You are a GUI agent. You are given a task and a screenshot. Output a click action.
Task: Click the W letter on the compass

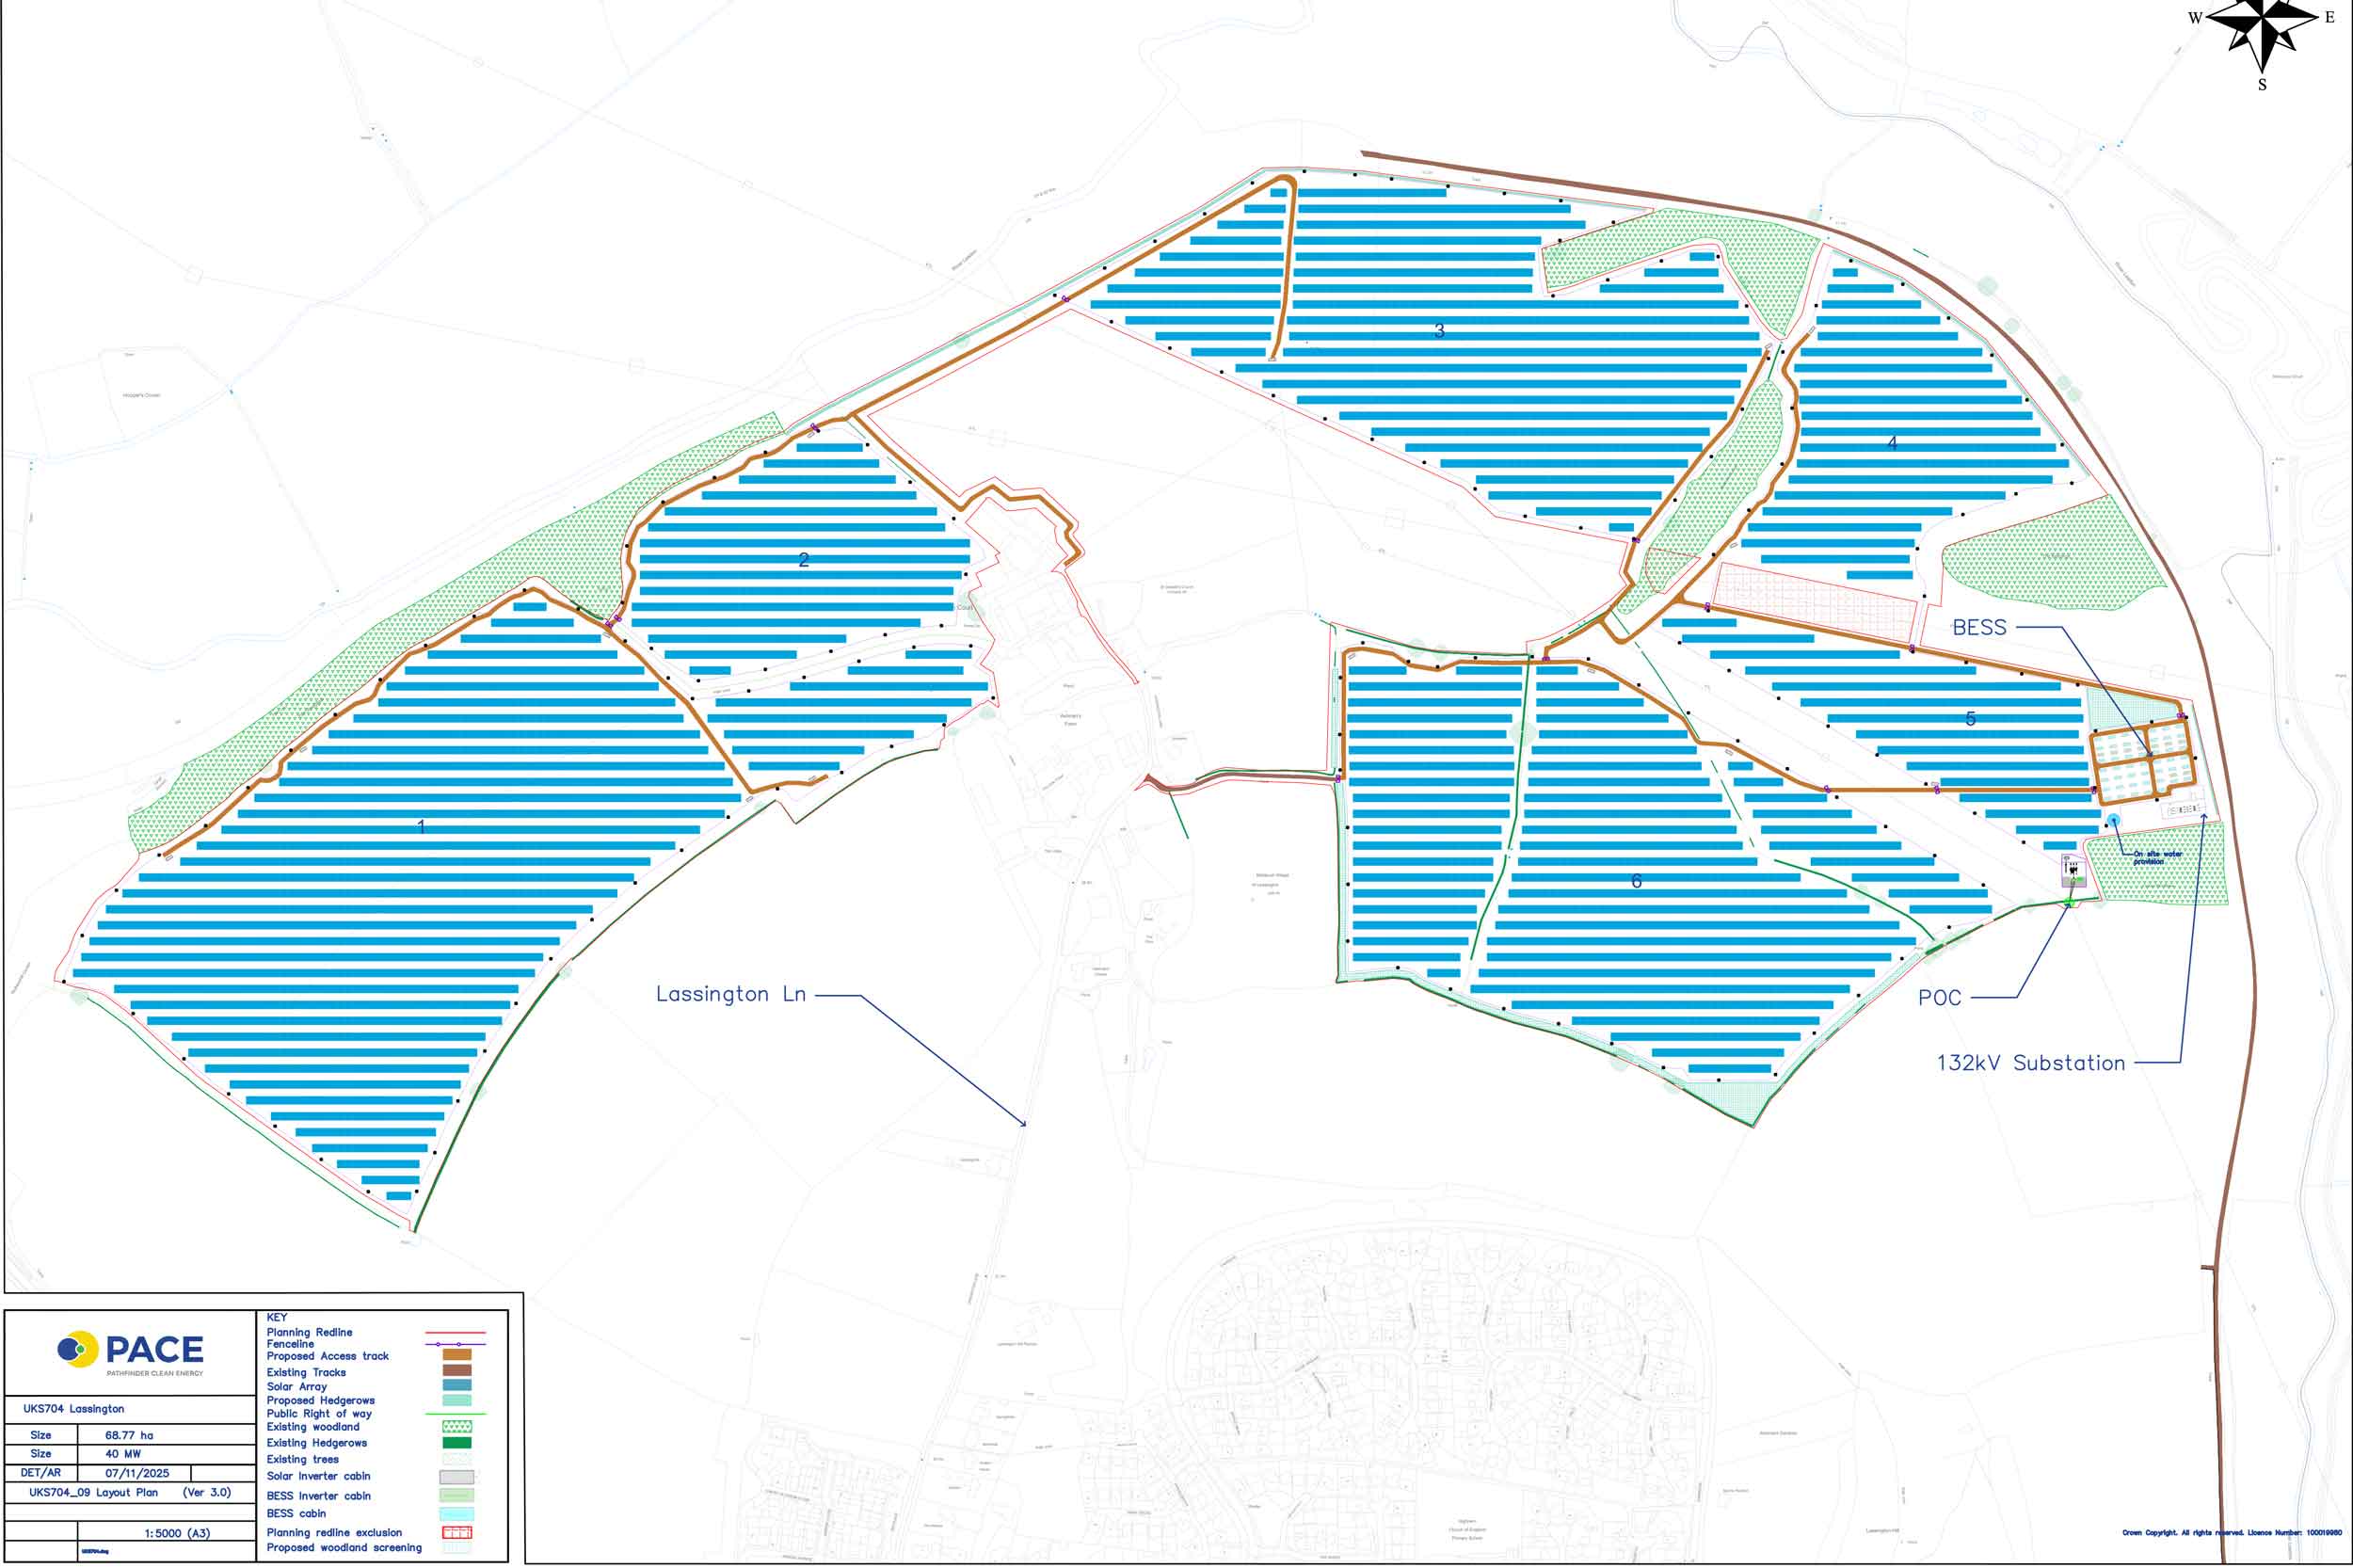click(x=2195, y=18)
